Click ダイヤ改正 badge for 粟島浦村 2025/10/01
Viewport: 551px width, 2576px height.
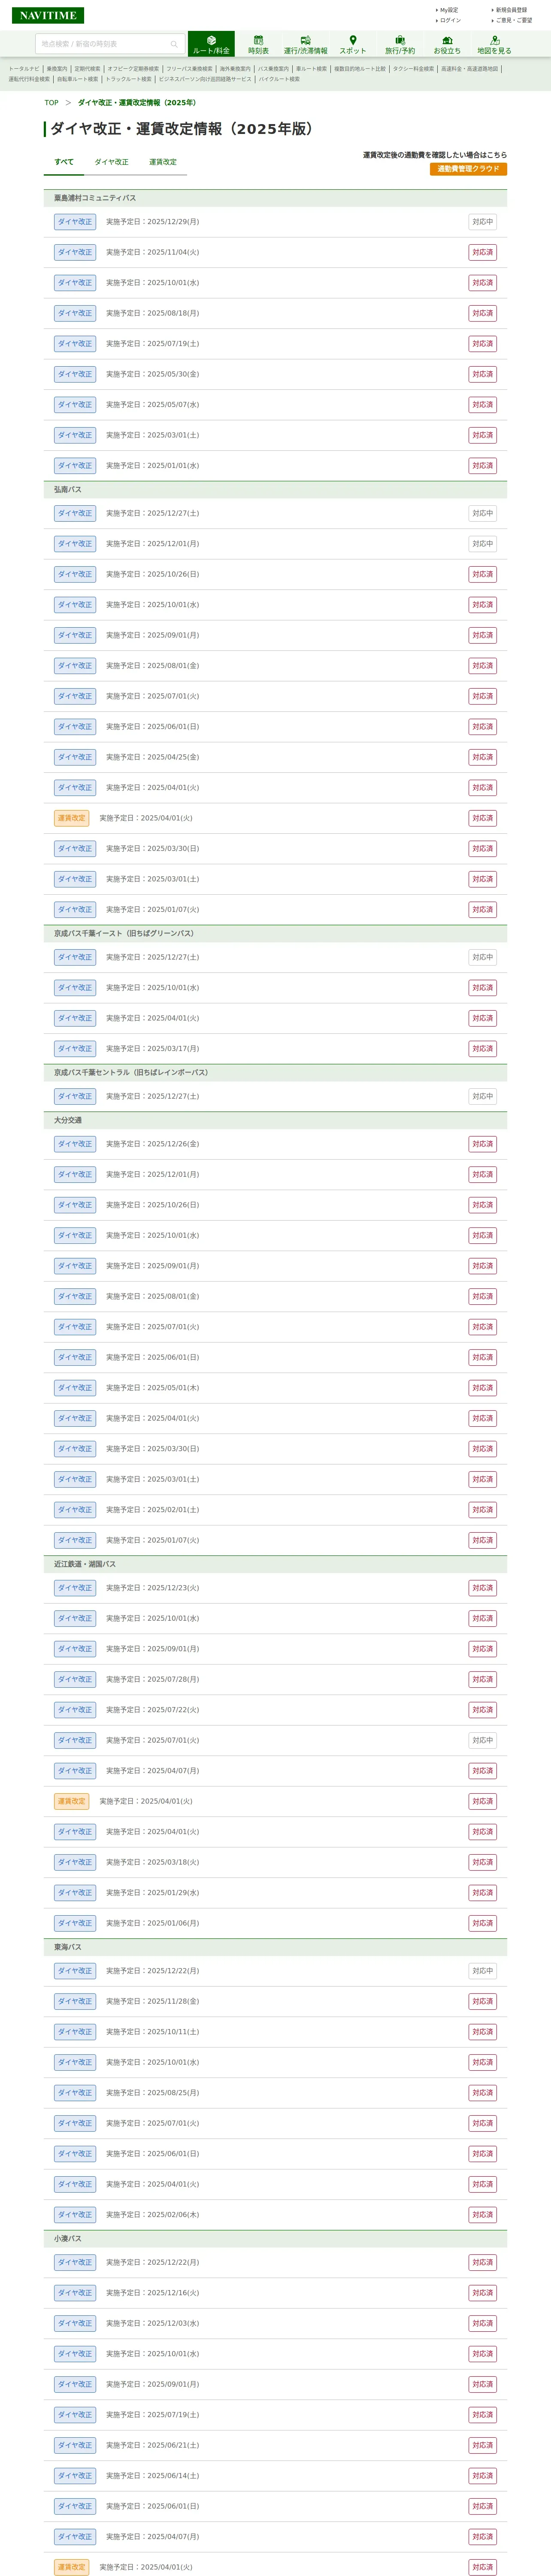click(75, 283)
